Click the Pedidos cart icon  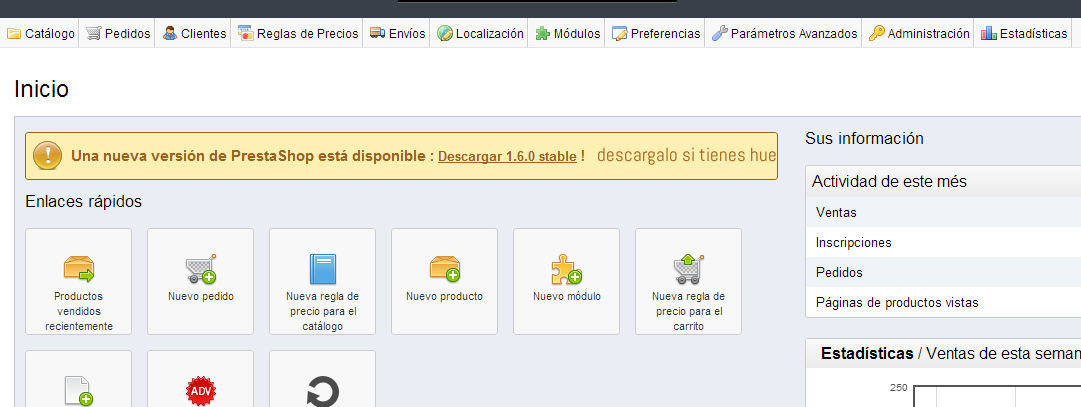(93, 33)
